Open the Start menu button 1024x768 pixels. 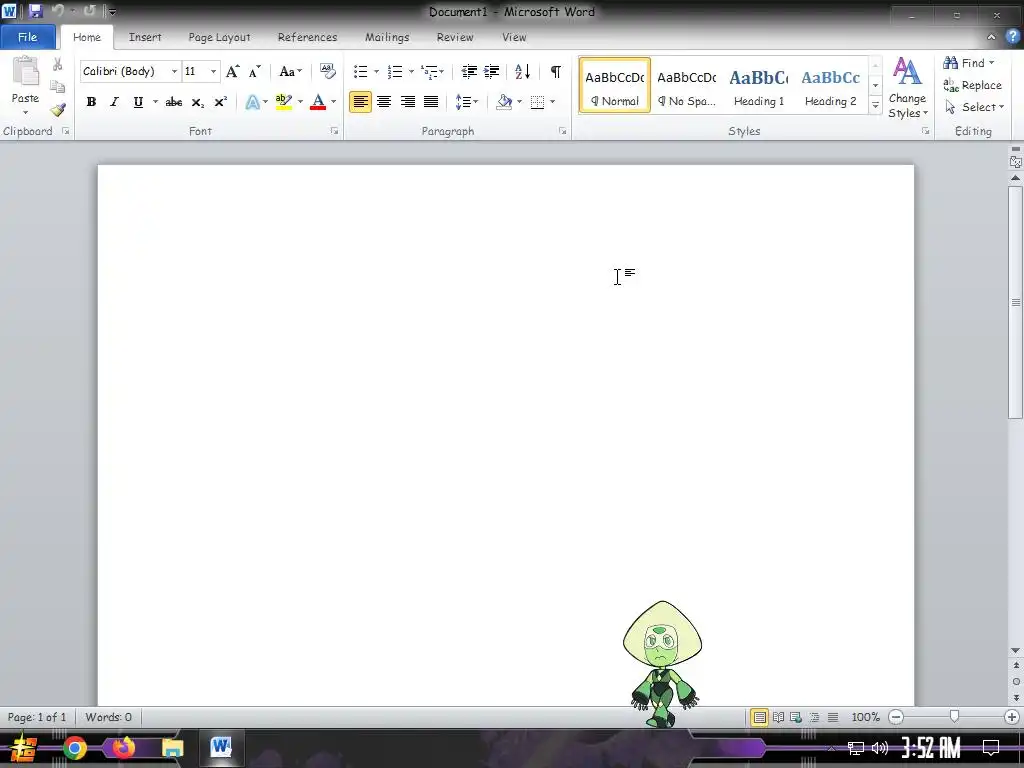point(24,748)
